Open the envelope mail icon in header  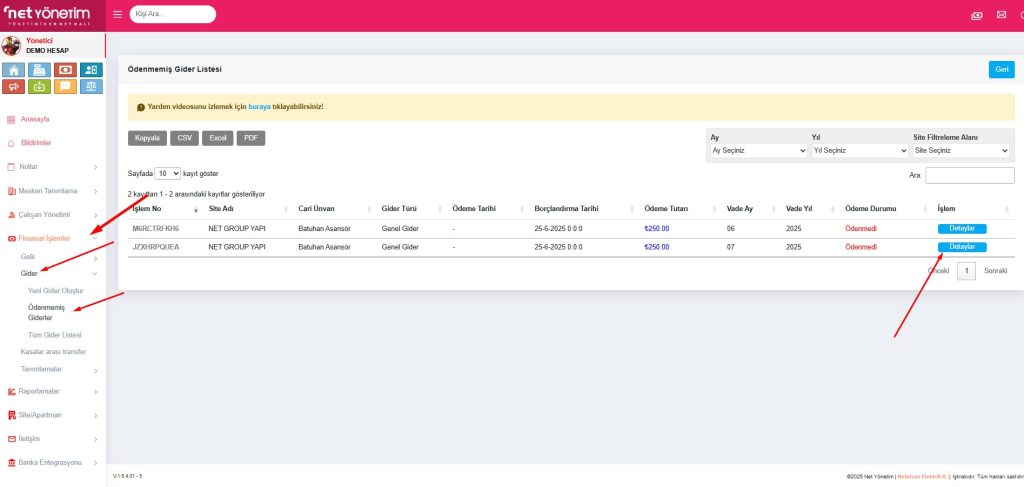(x=1001, y=15)
